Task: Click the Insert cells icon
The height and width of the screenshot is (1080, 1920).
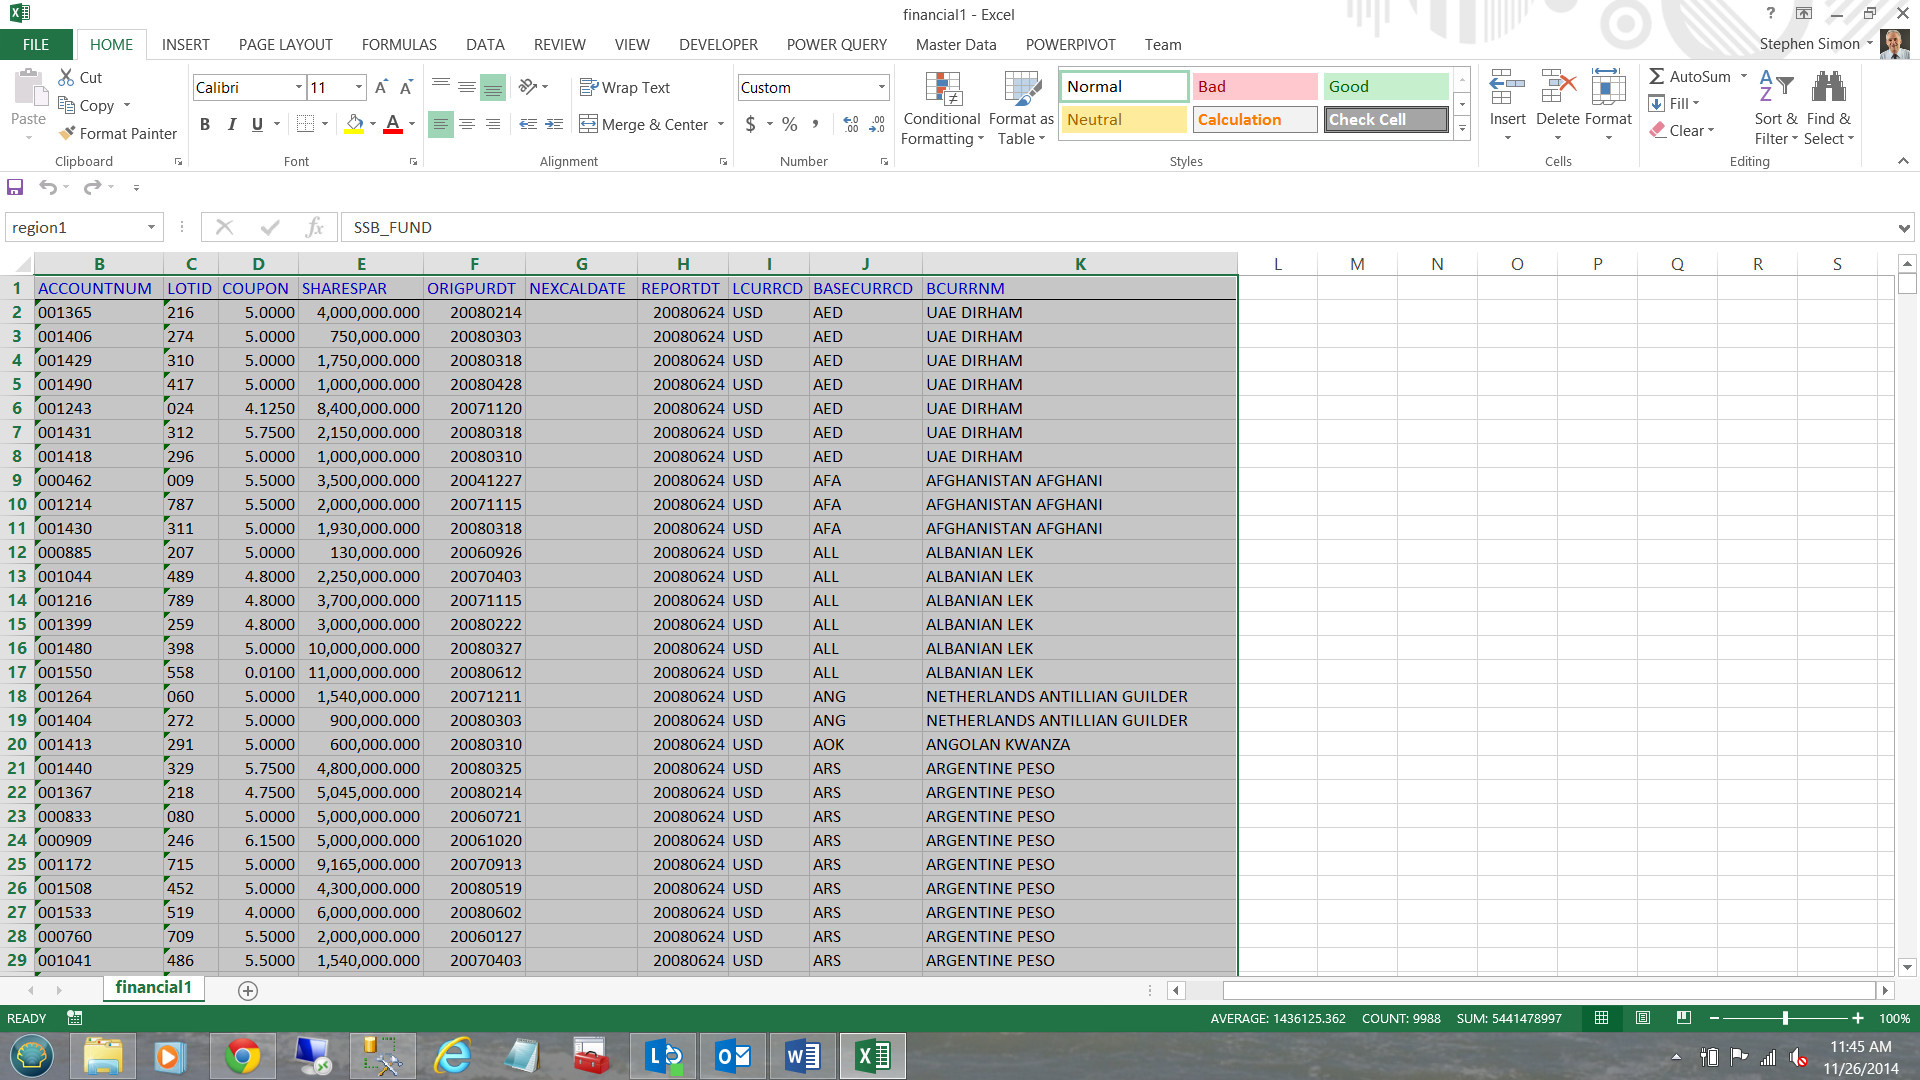Action: (1507, 90)
